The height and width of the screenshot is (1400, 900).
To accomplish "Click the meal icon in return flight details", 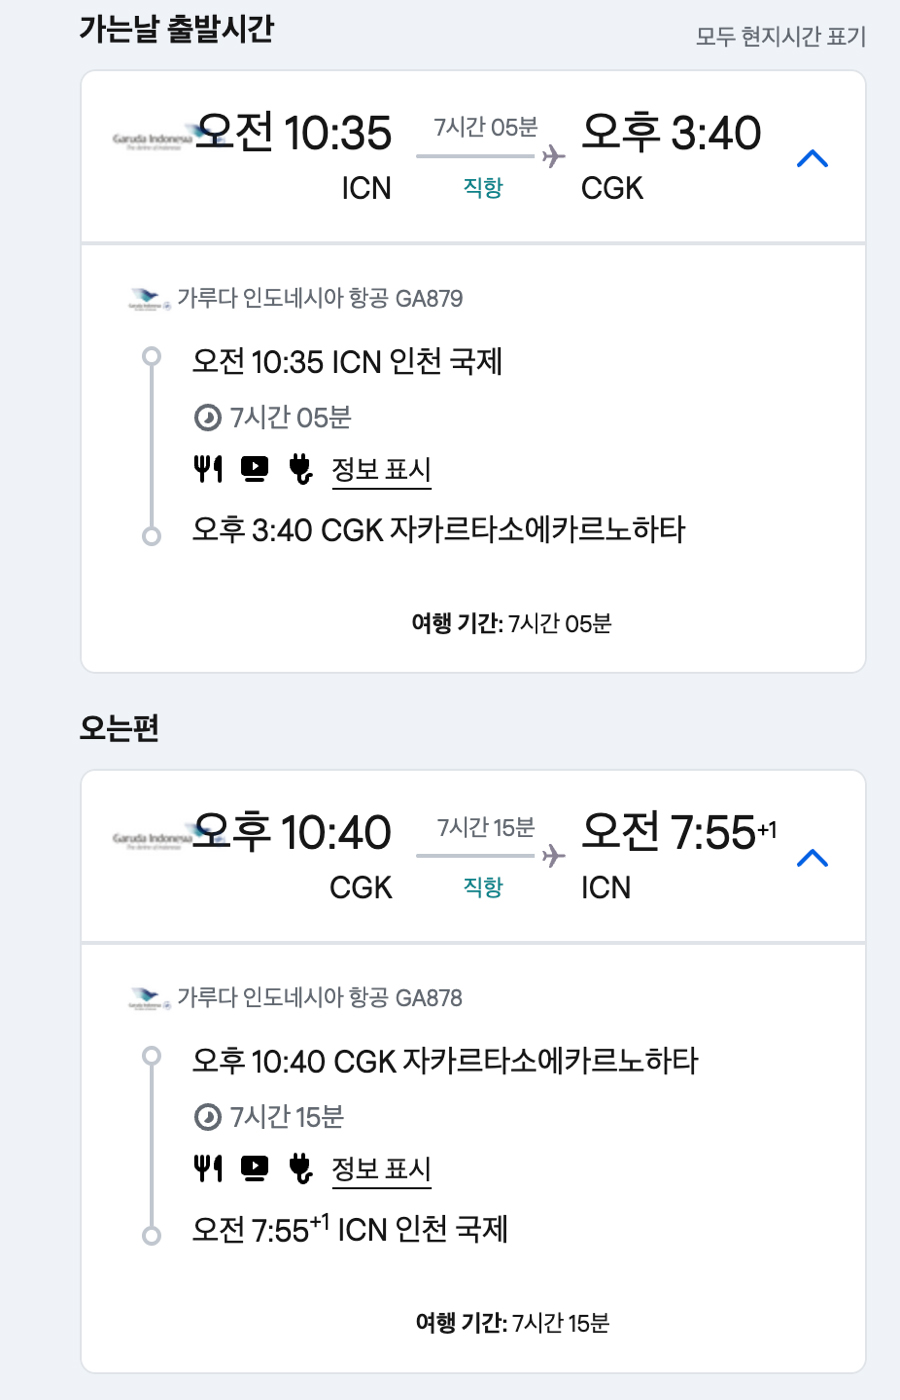I will [207, 1167].
